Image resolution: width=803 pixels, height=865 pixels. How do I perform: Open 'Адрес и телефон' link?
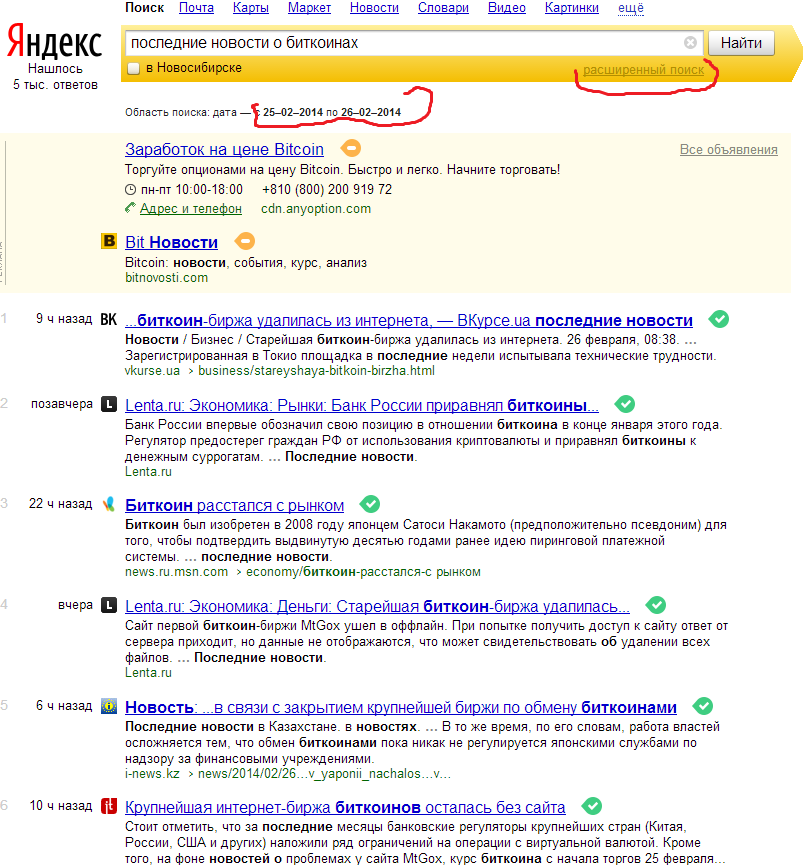[190, 209]
